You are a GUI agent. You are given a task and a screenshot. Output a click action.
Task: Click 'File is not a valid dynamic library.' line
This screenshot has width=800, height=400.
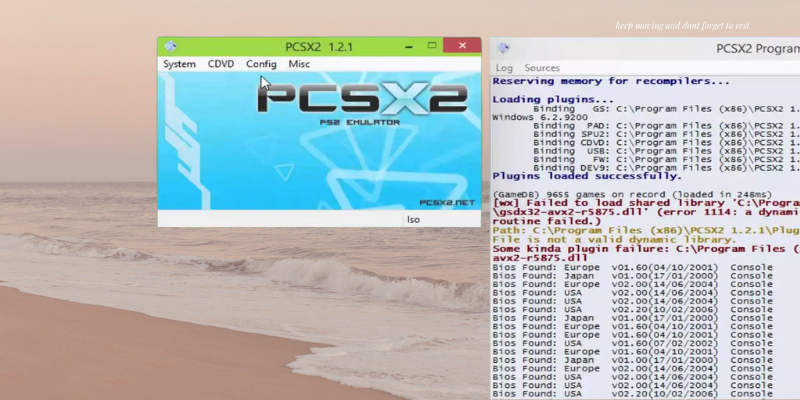614,239
